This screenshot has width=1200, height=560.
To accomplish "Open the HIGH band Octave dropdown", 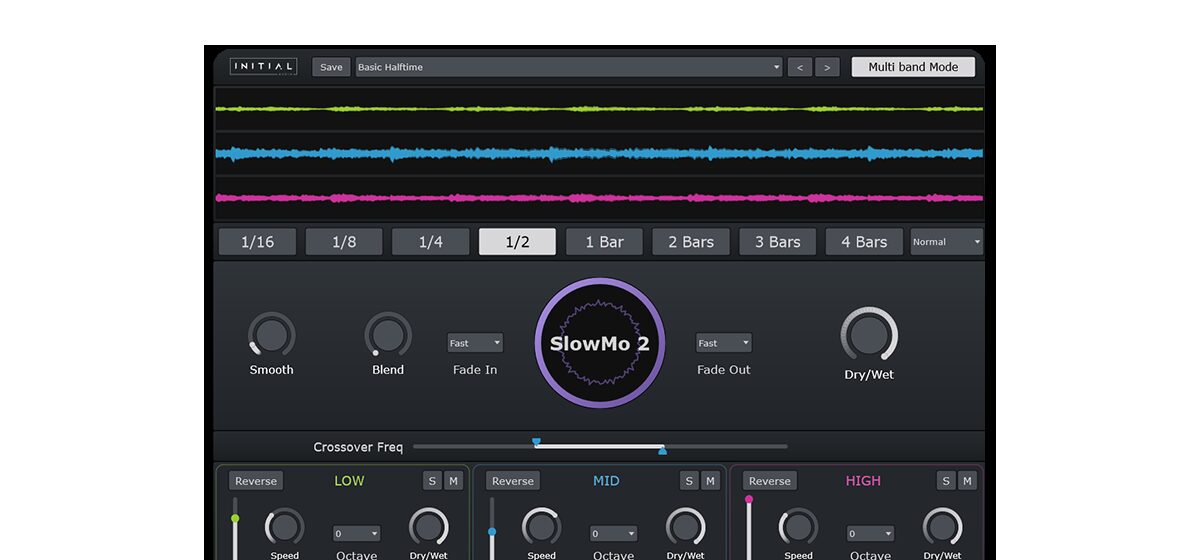I will click(x=871, y=534).
